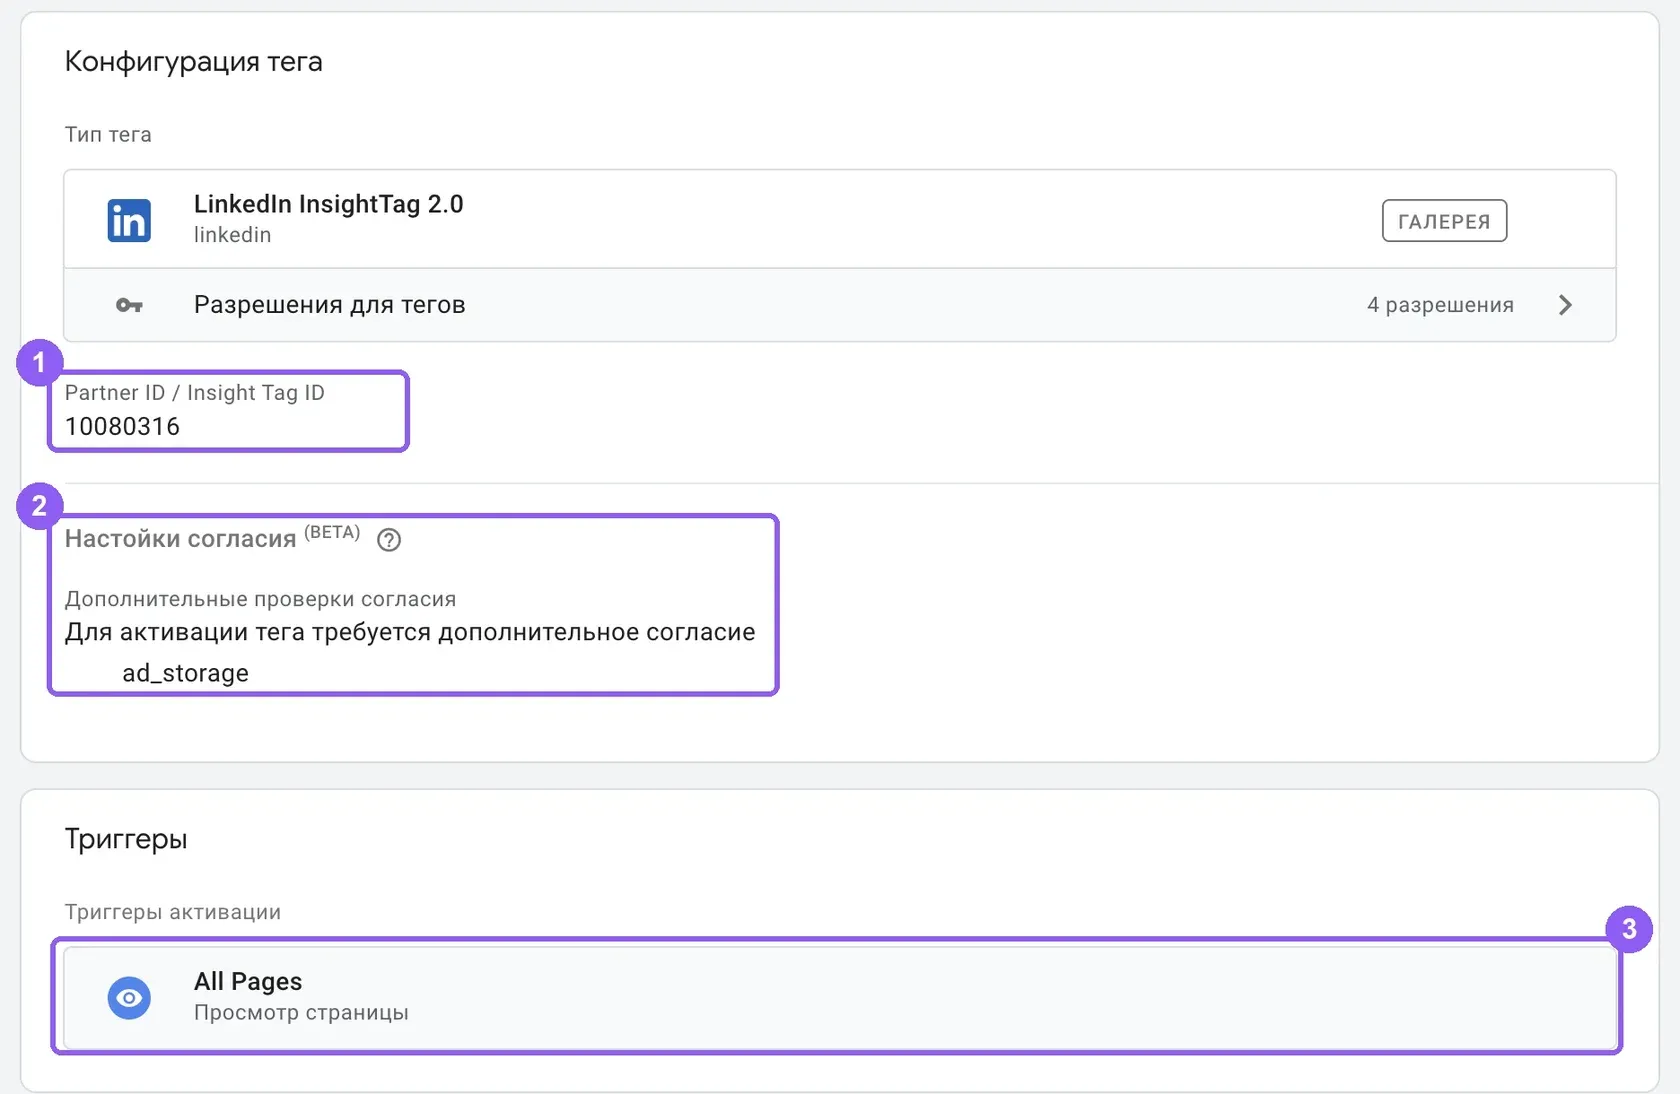Open help for consent settings question mark
1680x1094 pixels.
coord(389,540)
